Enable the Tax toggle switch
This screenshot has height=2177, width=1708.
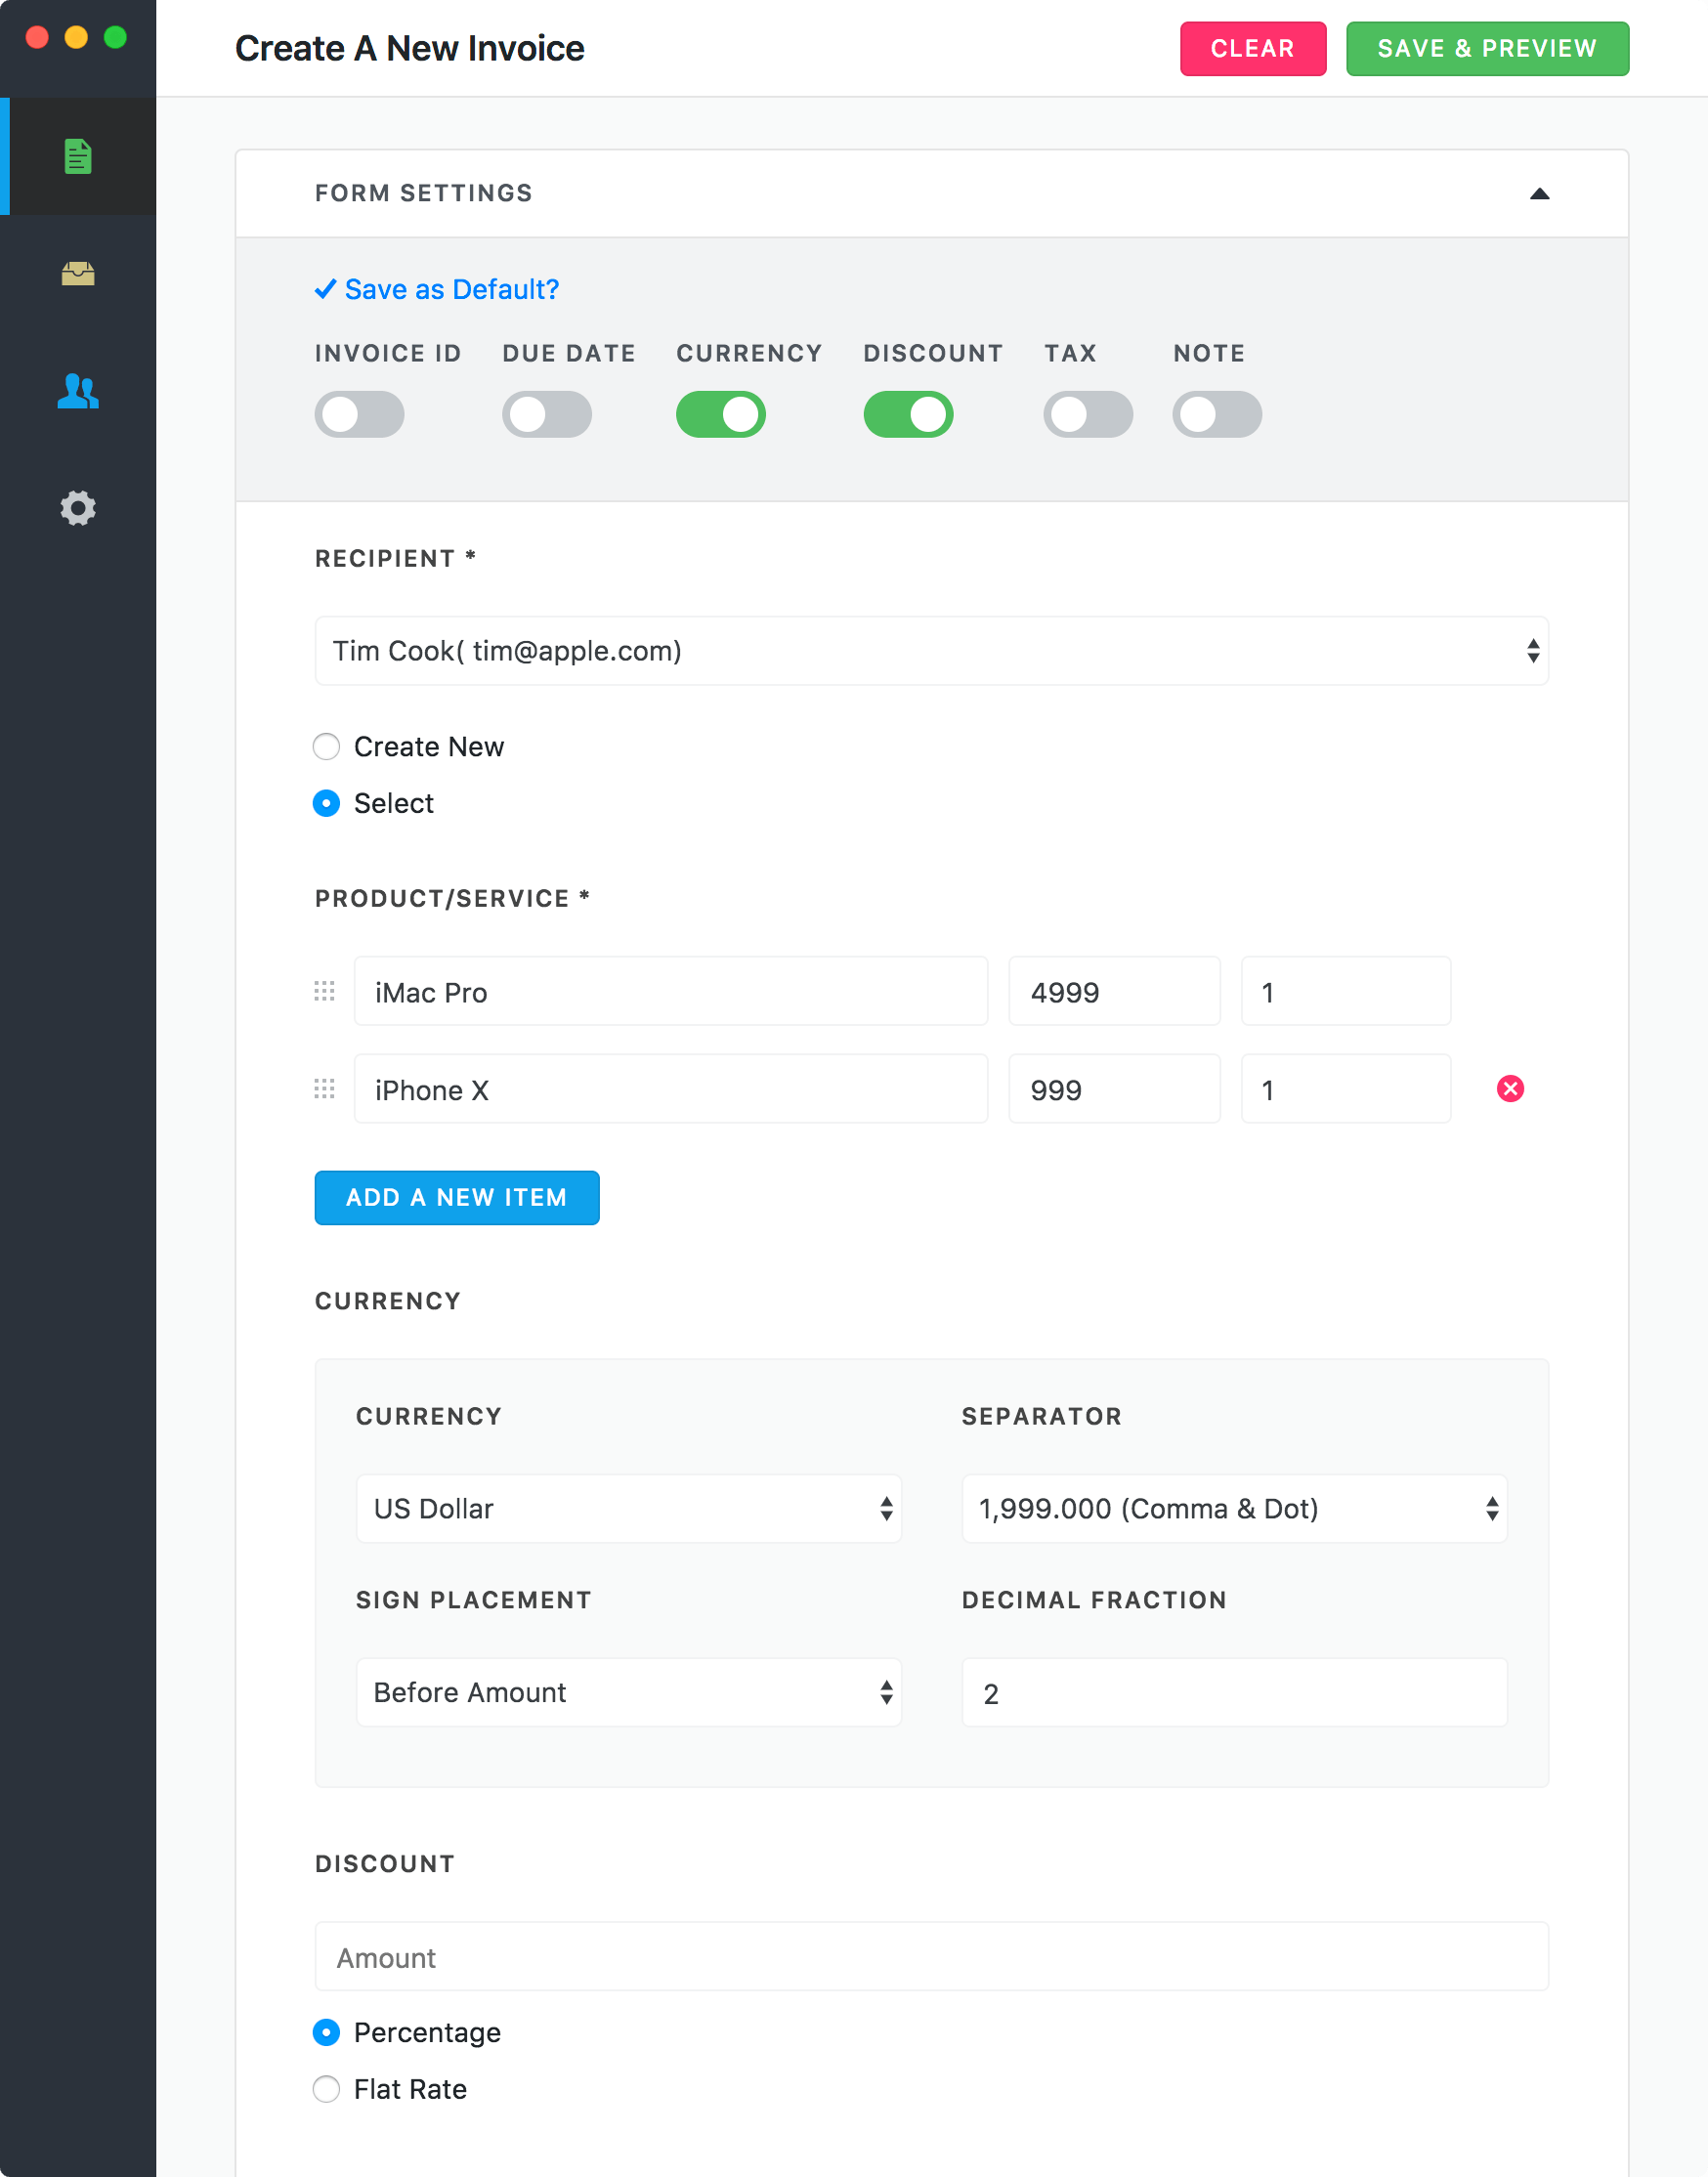click(1088, 414)
